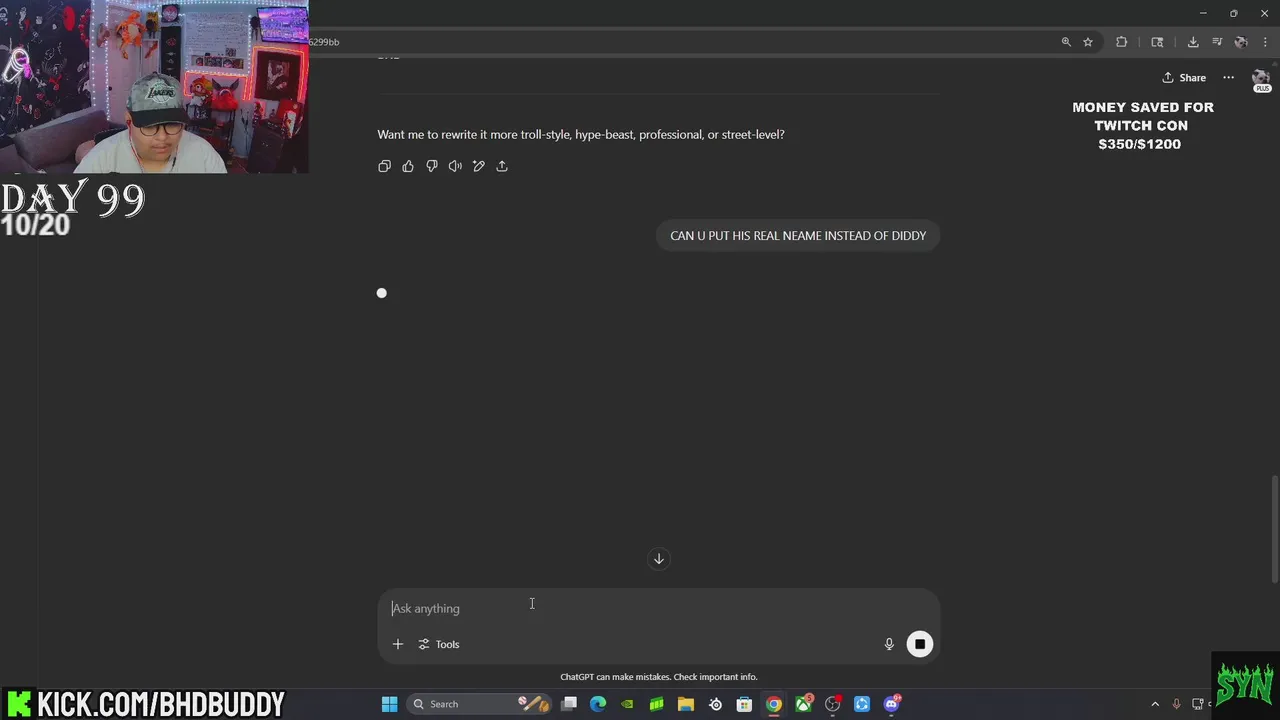The width and height of the screenshot is (1280, 720).
Task: Open Task View in taskbar
Action: point(569,704)
